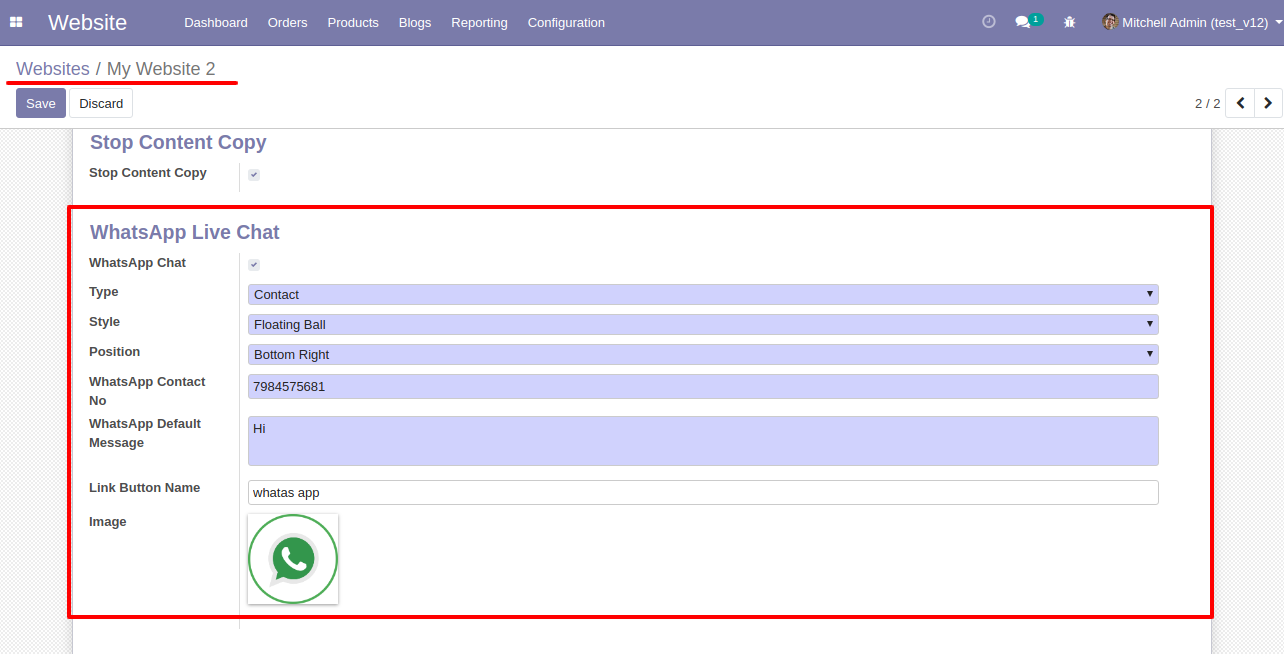Click the Link Button Name label
Screen dimensions: 1284x654
(145, 488)
